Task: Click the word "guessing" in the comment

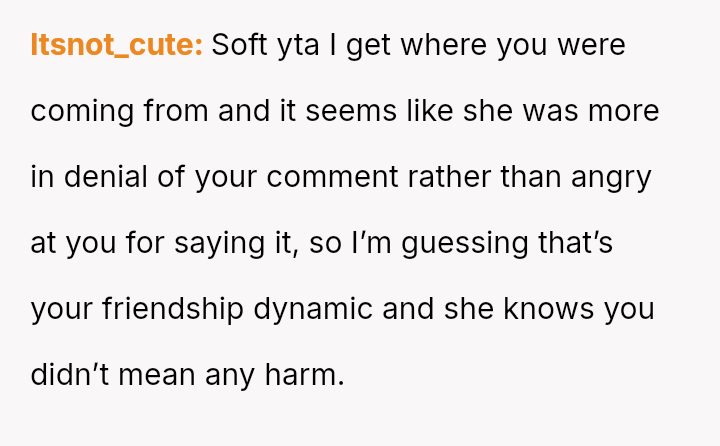Action: (465, 244)
